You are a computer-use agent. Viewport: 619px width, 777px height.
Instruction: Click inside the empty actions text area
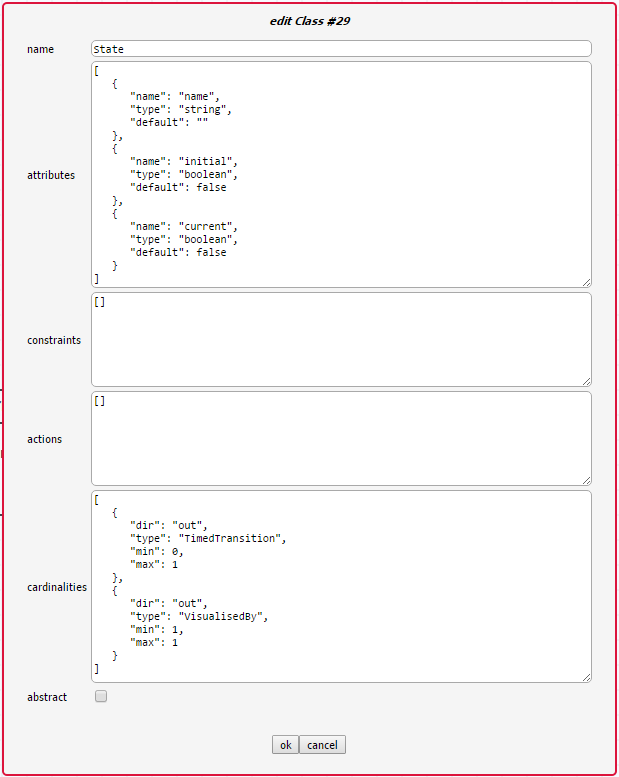coord(340,439)
